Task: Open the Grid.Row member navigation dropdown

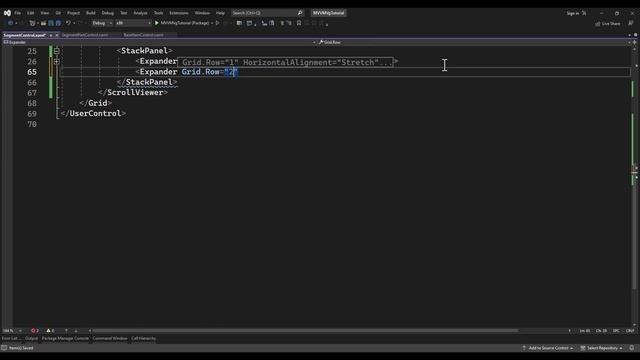Action: (629, 42)
